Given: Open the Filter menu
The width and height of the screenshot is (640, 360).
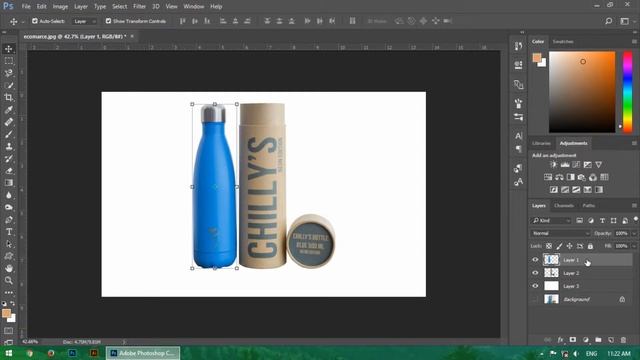Looking at the screenshot, I should [x=139, y=7].
